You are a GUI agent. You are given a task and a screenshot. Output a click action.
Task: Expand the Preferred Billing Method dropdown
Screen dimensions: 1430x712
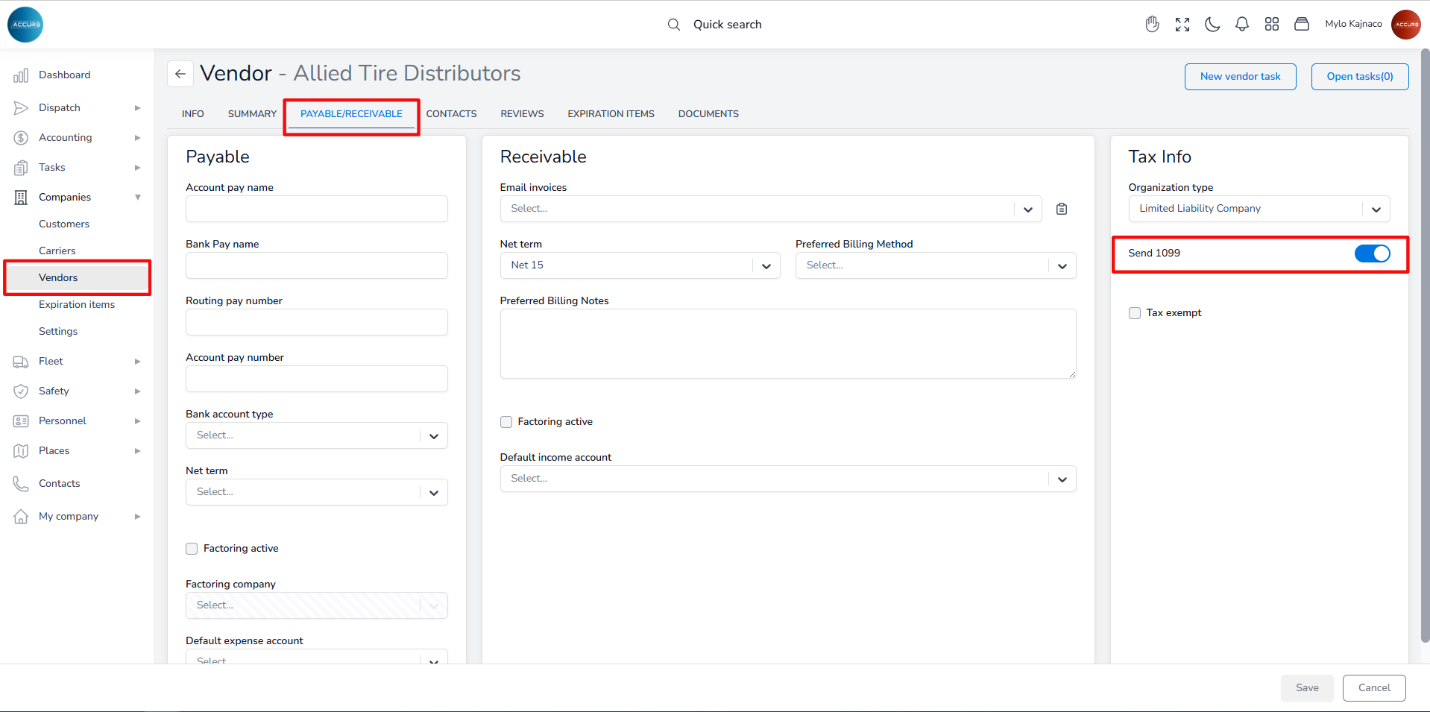click(935, 266)
